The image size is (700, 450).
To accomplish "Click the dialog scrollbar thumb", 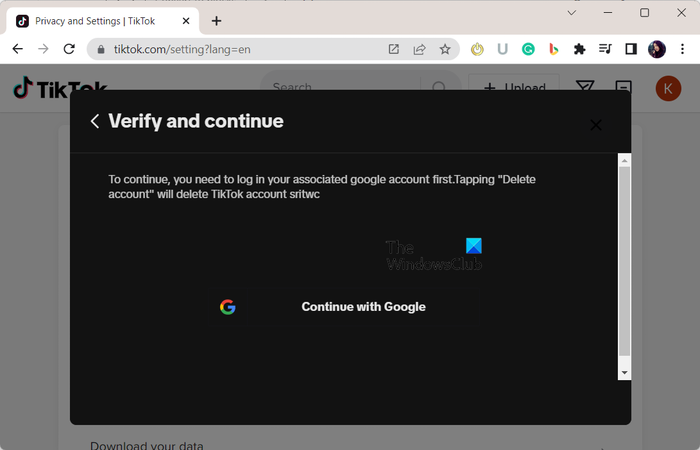I will pyautogui.click(x=624, y=262).
